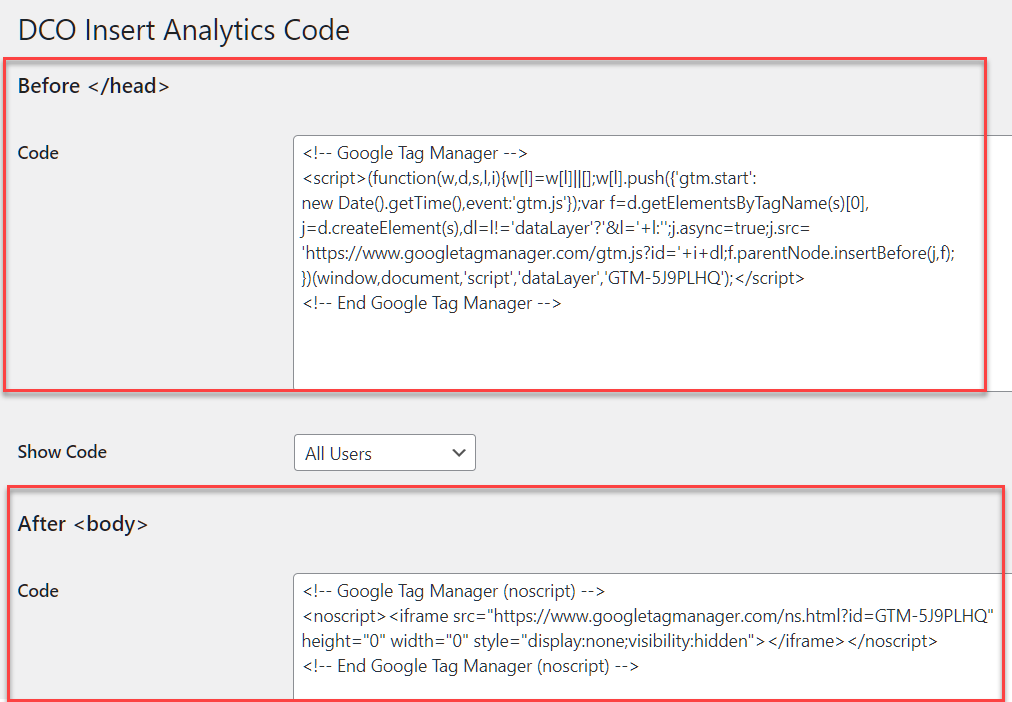Click the Before </head> section heading
Image resolution: width=1012 pixels, height=702 pixels.
coord(94,86)
